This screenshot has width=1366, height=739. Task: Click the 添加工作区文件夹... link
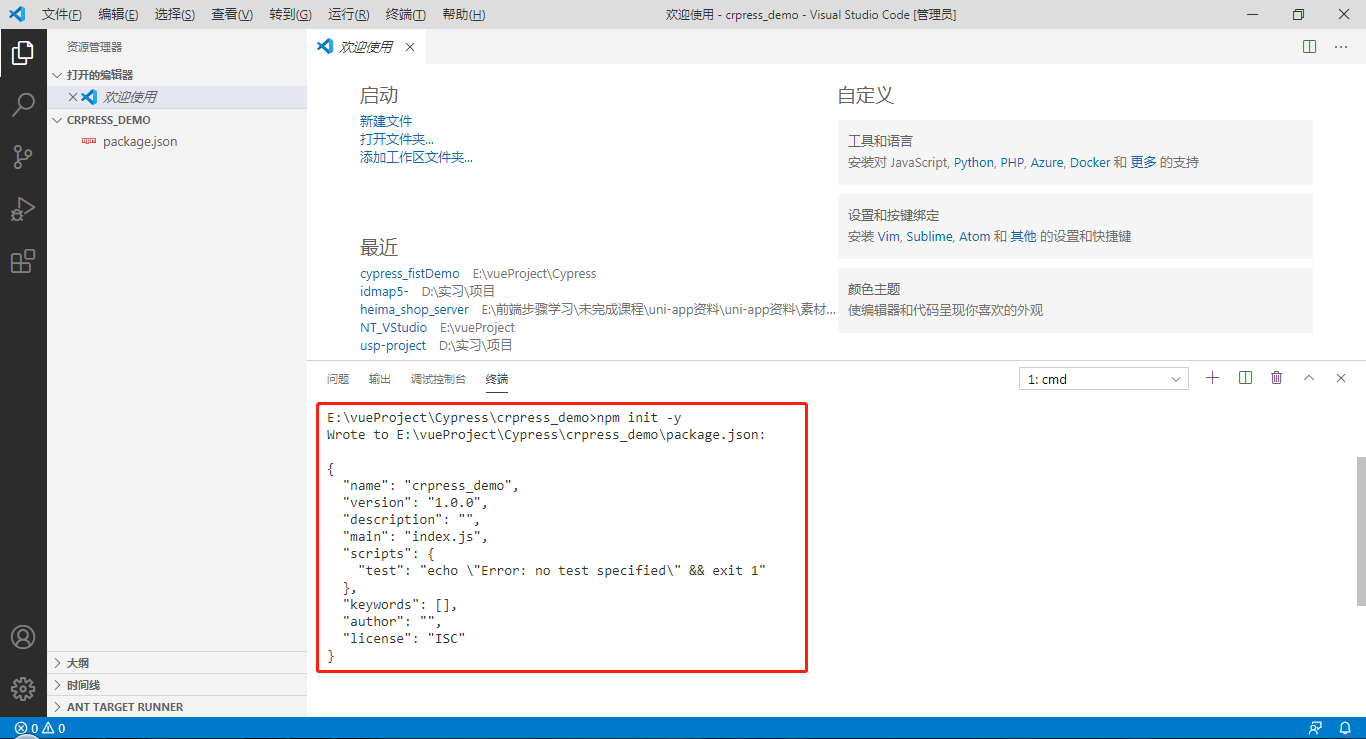[x=416, y=157]
